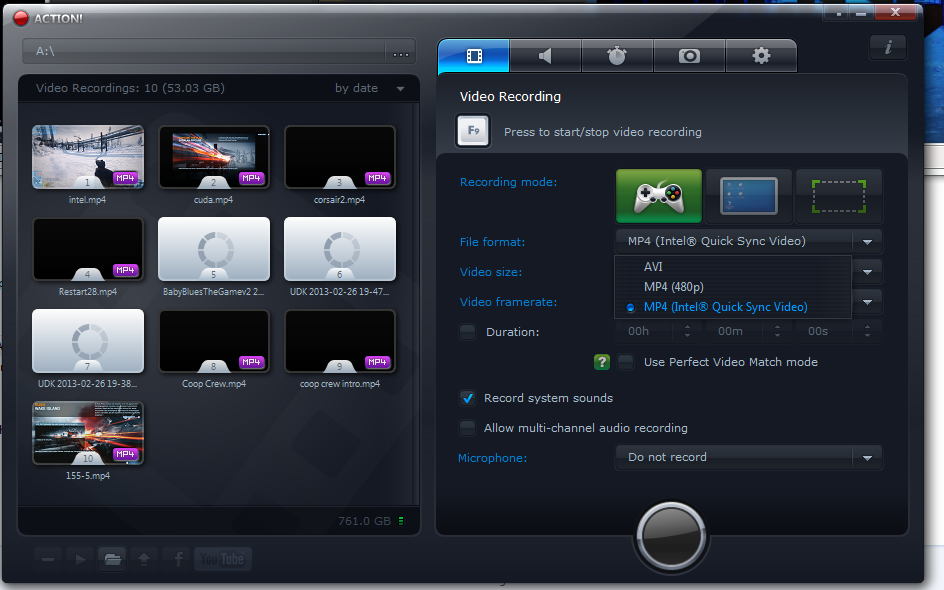
Task: Click the upload arrow icon
Action: click(x=144, y=559)
